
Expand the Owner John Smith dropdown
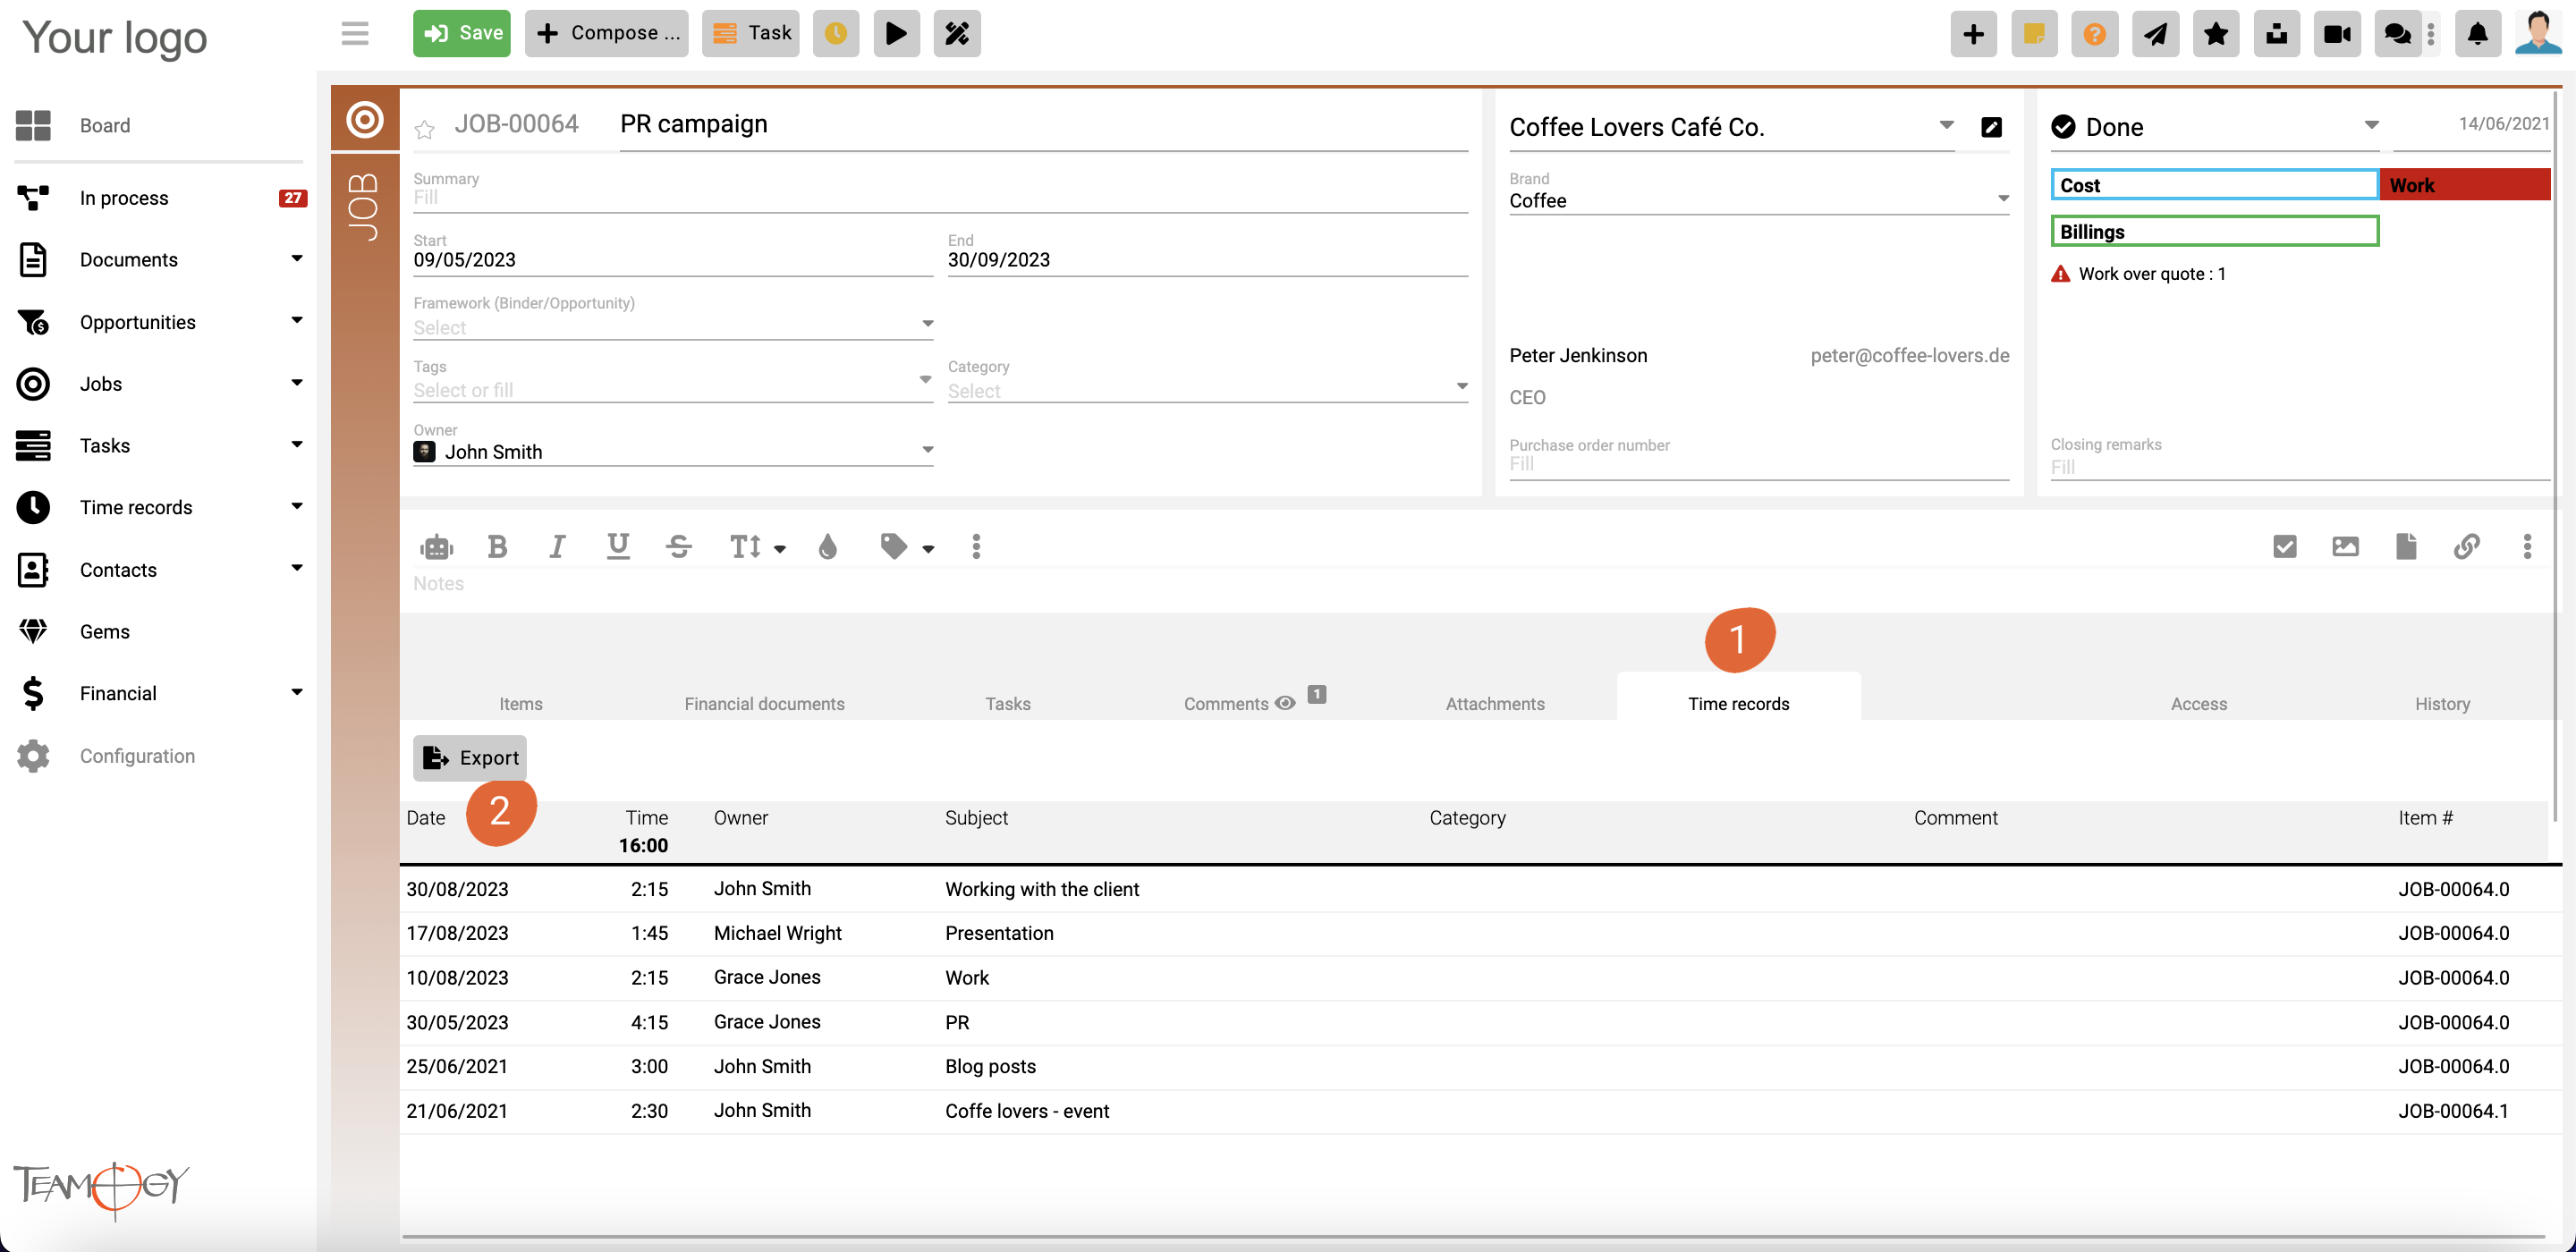coord(927,451)
